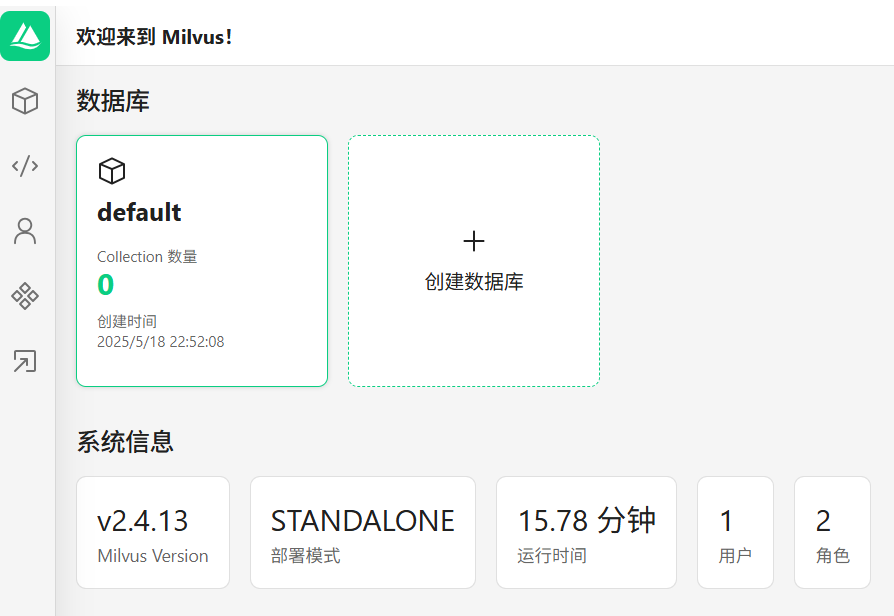Open the System view diamond icon
Screen dimensions: 894x616
pos(25,296)
